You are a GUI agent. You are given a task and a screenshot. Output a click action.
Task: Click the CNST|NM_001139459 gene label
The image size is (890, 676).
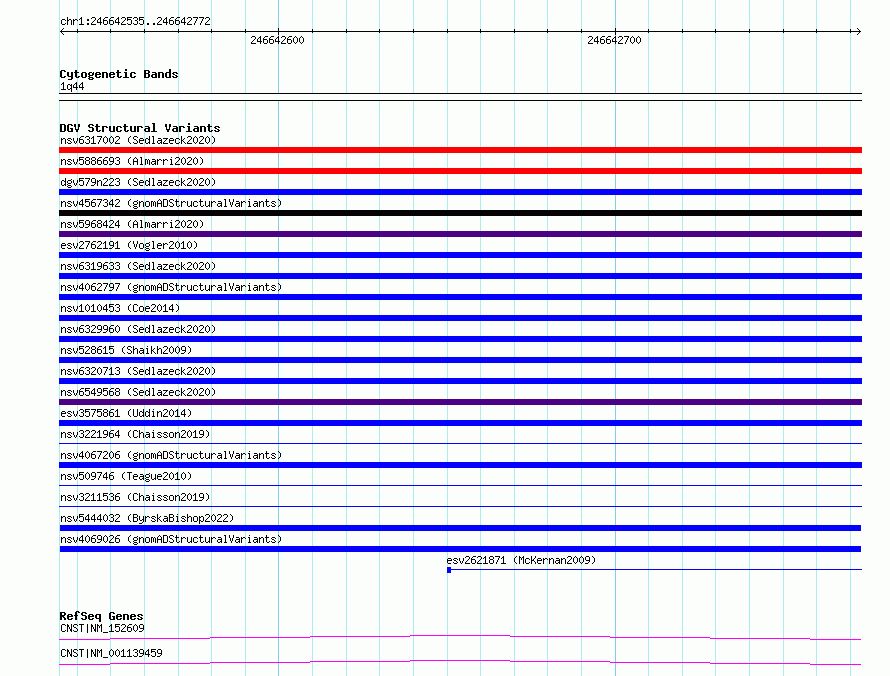coord(111,653)
